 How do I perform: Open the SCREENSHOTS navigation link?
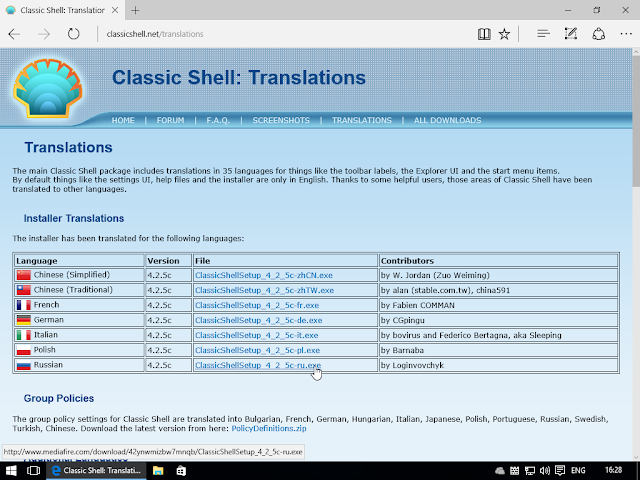(x=281, y=120)
